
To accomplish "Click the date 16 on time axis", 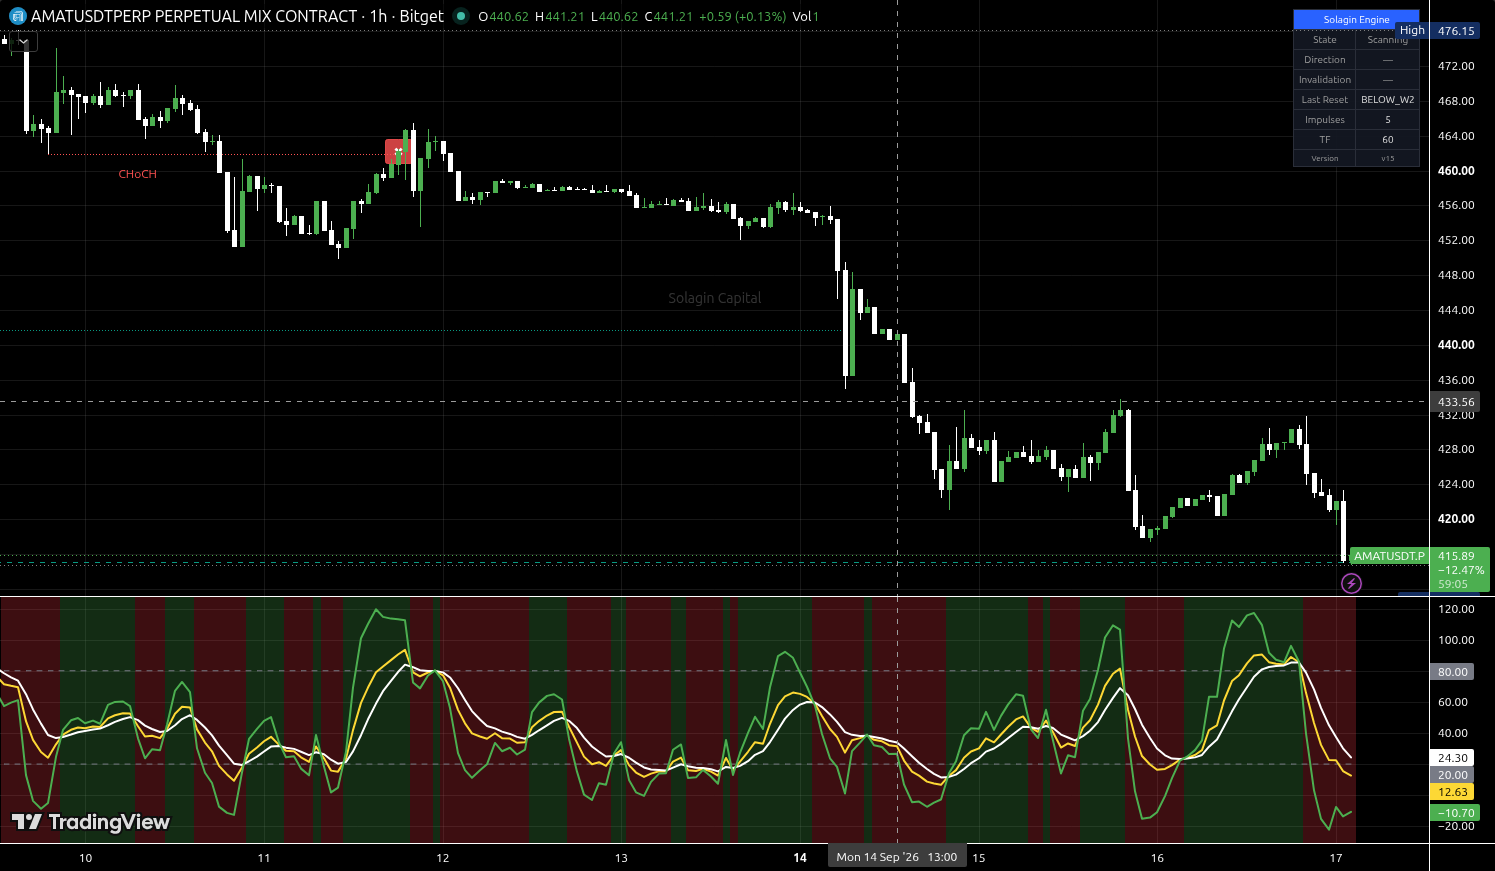I will tap(1157, 858).
